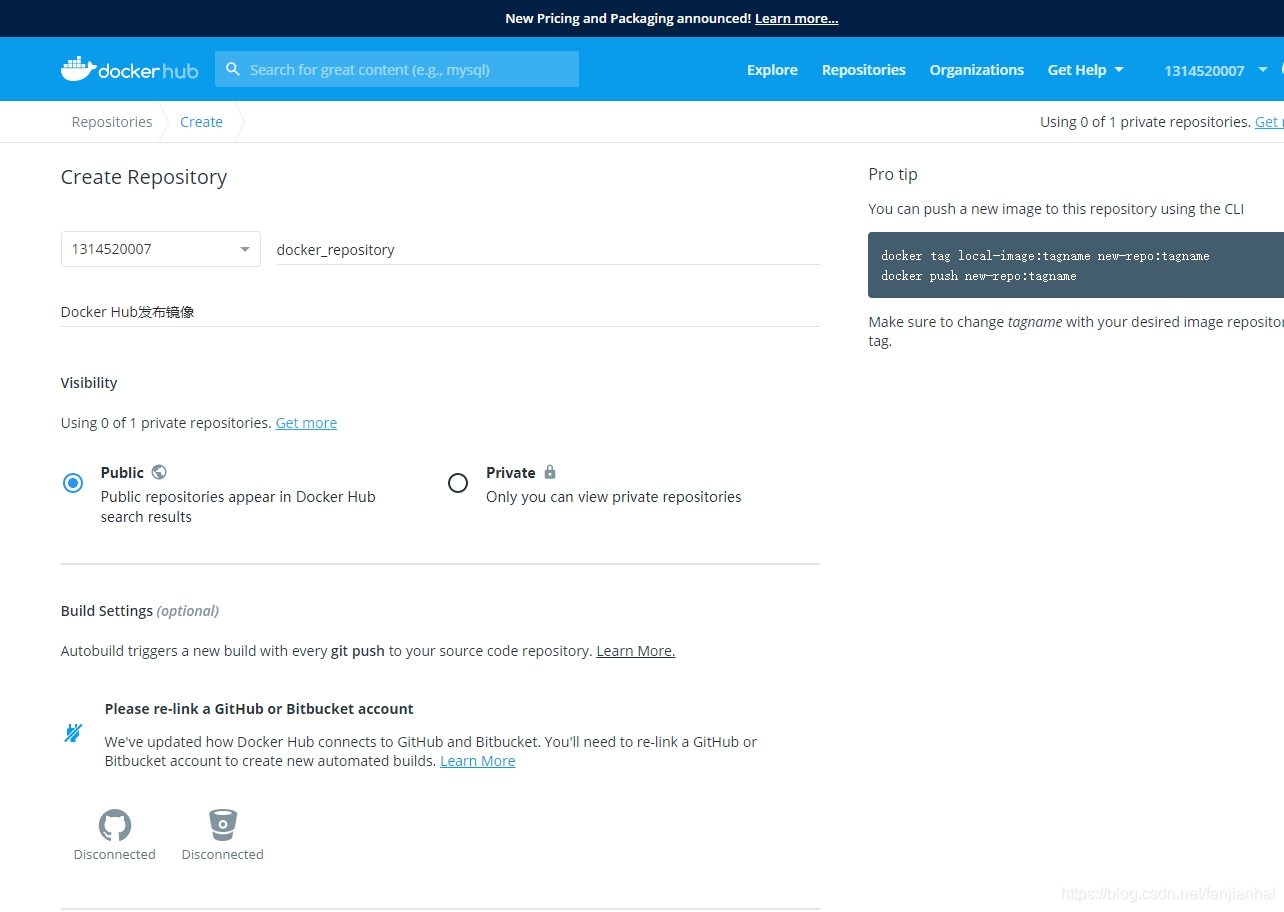1284x912 pixels.
Task: Click the search magnifier icon
Action: point(233,69)
